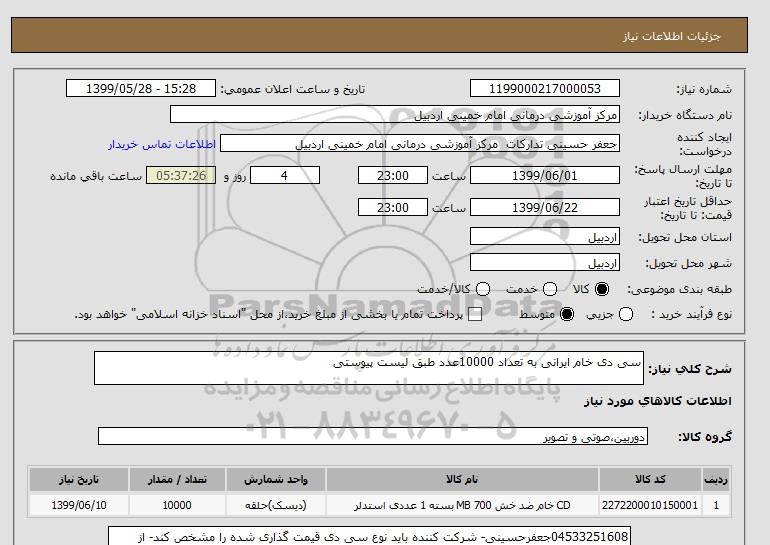Click the need date cell 1399/06/10
This screenshot has height=545, width=770.
pos(79,505)
